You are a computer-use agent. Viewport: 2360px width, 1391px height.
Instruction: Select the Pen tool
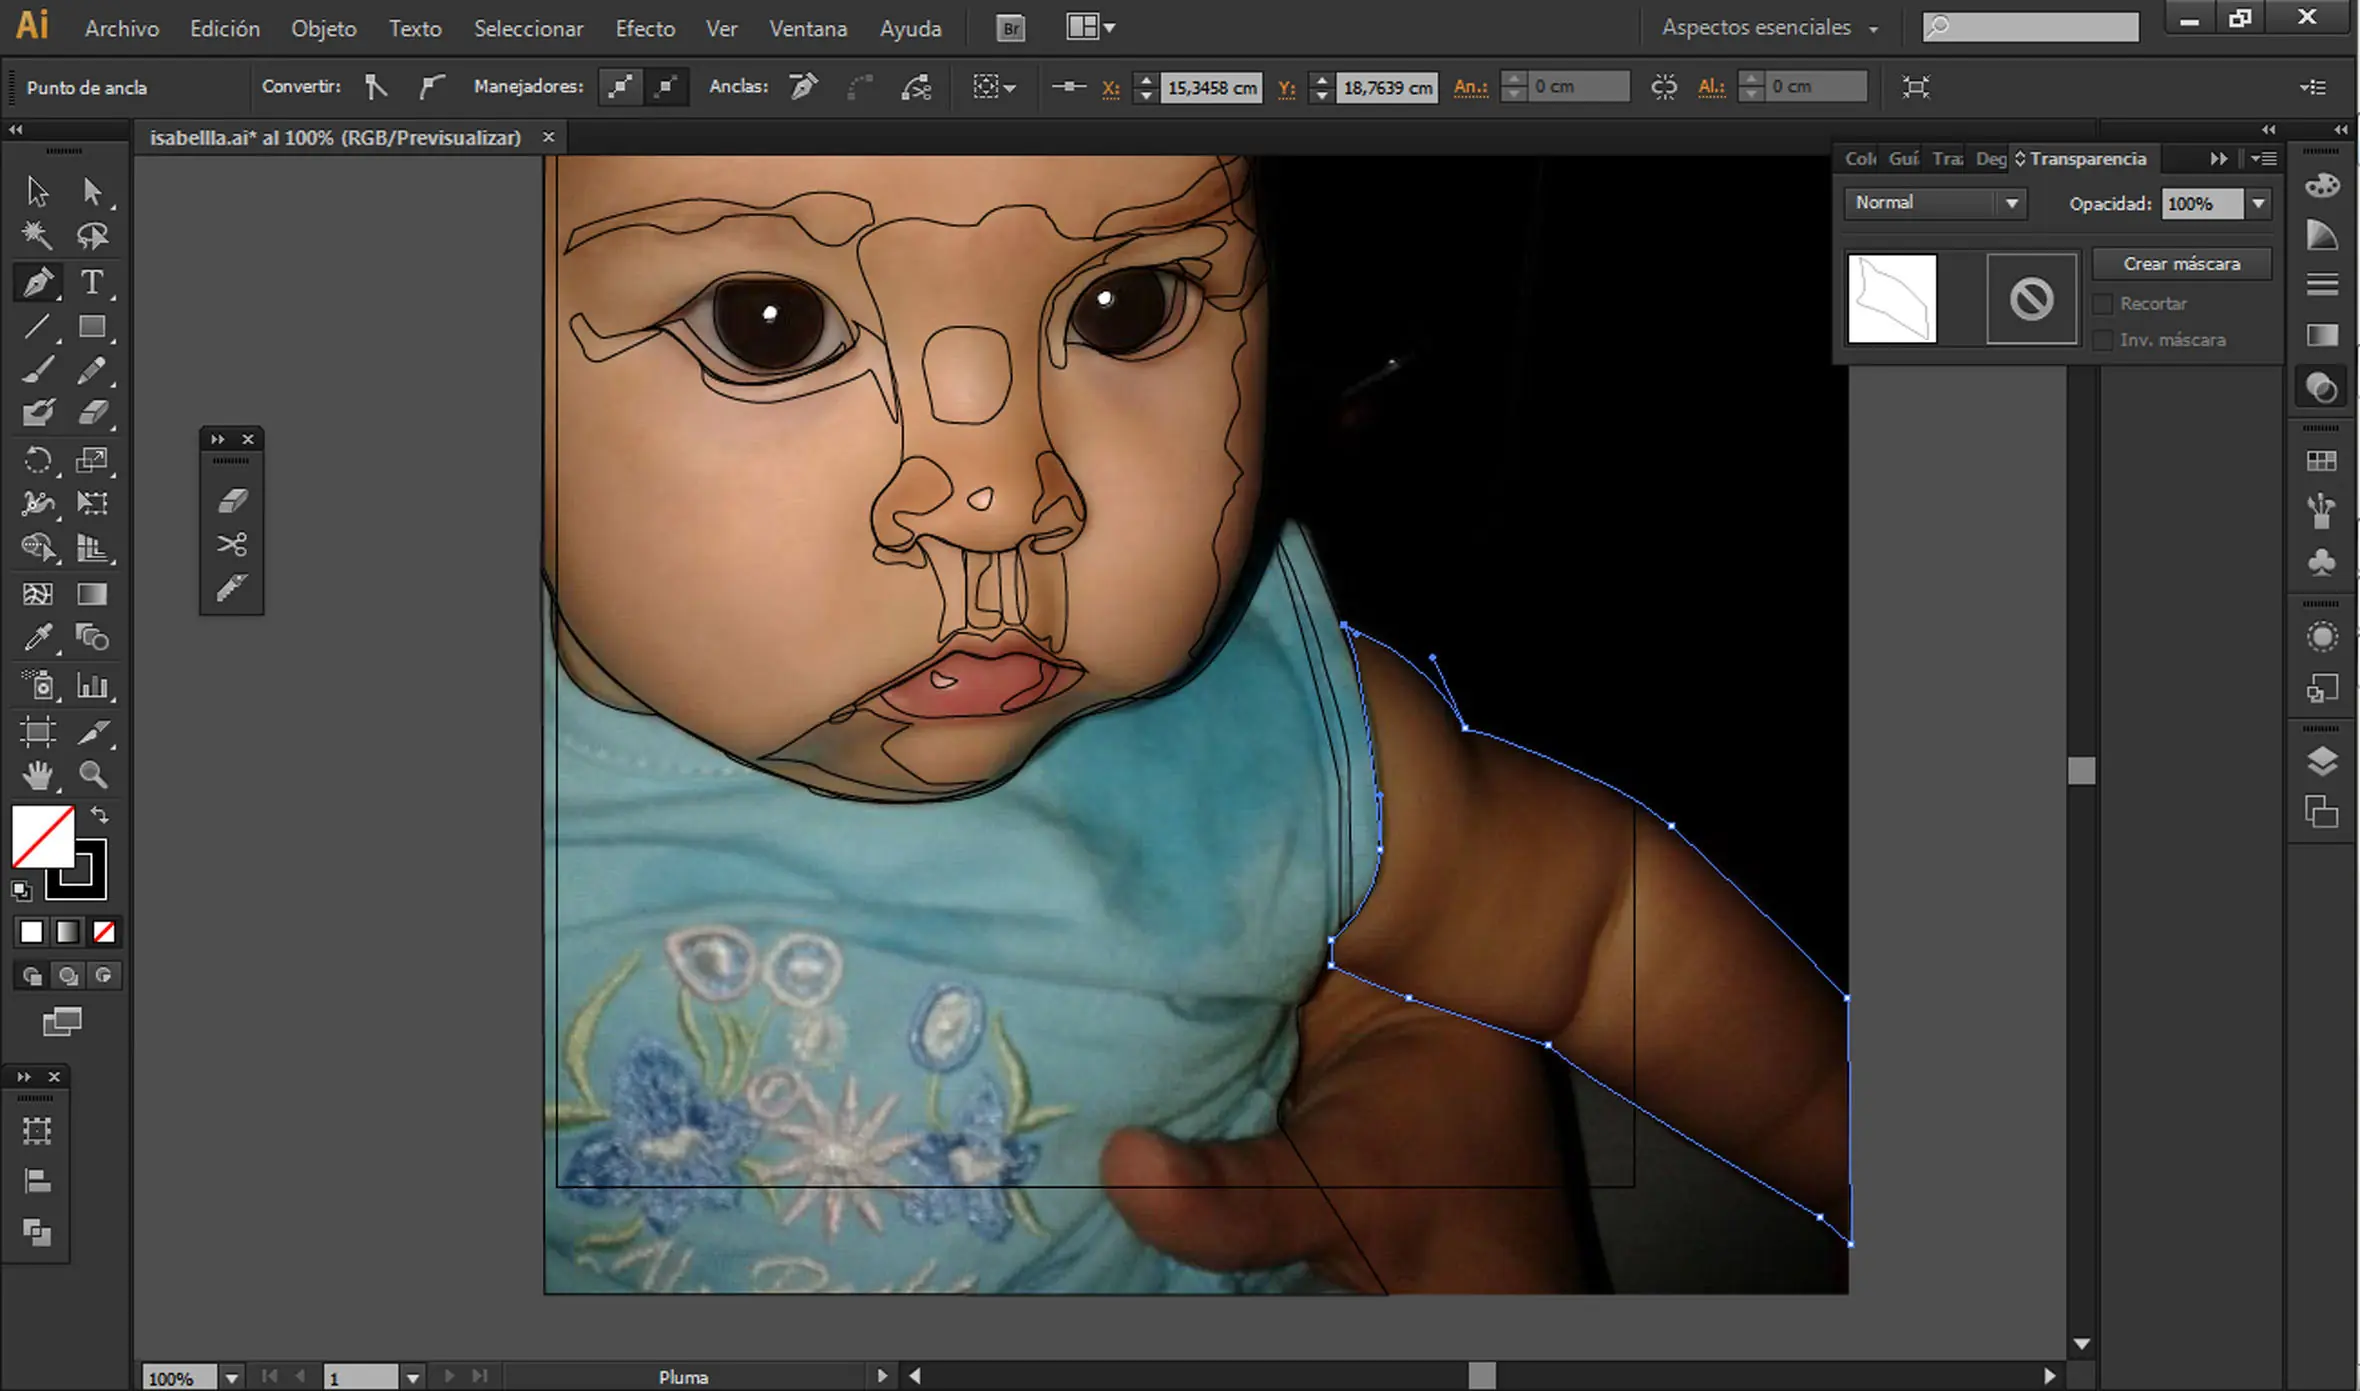click(x=37, y=282)
